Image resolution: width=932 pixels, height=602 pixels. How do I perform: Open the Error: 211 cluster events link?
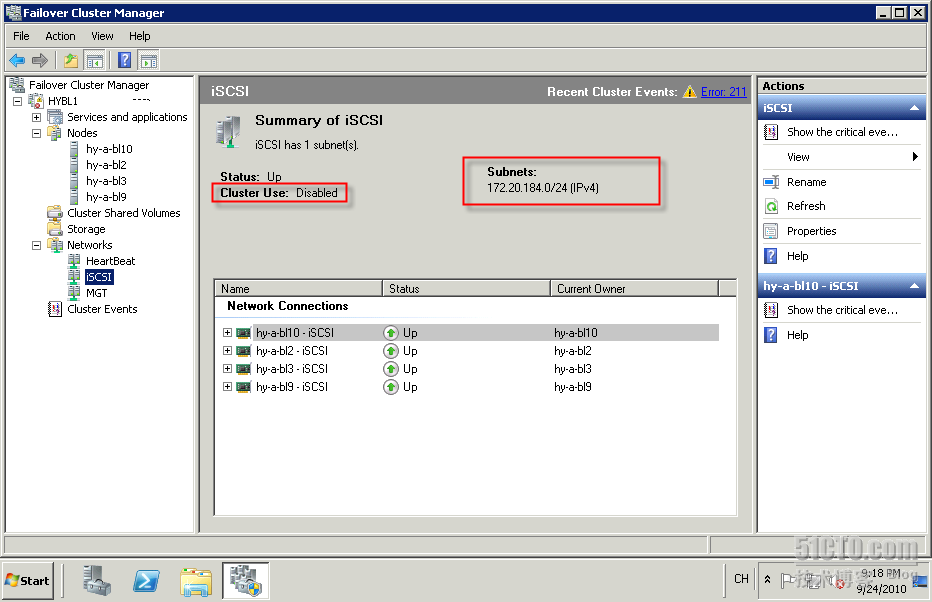point(723,92)
